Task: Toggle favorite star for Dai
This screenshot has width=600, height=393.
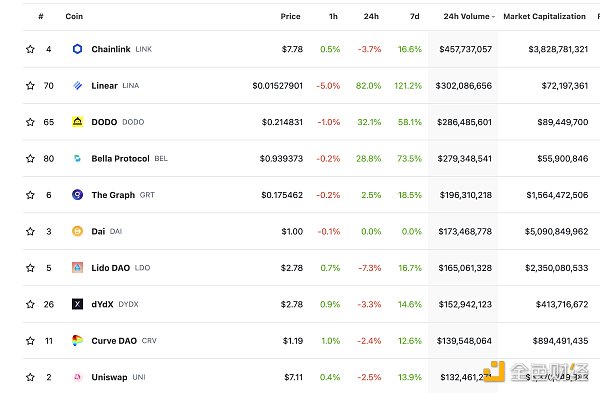Action: click(30, 231)
